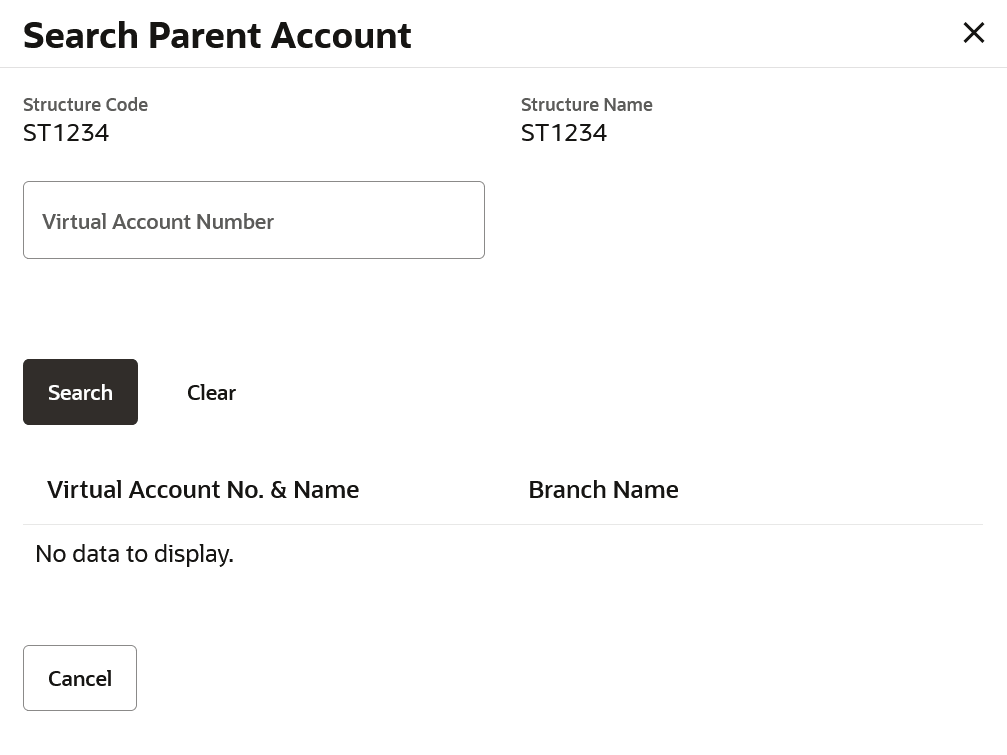Dismiss the dialog with the X icon
The height and width of the screenshot is (755, 1007).
(973, 33)
